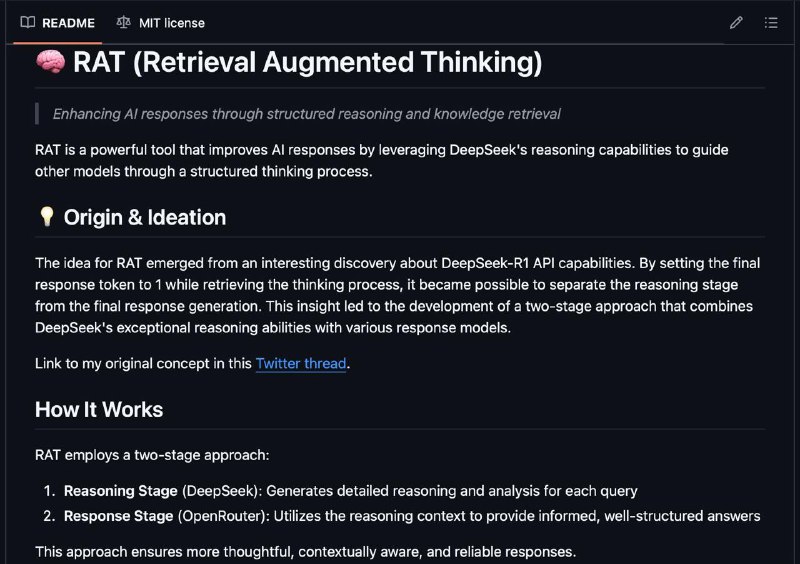Click the pencil edit README icon

click(x=736, y=22)
